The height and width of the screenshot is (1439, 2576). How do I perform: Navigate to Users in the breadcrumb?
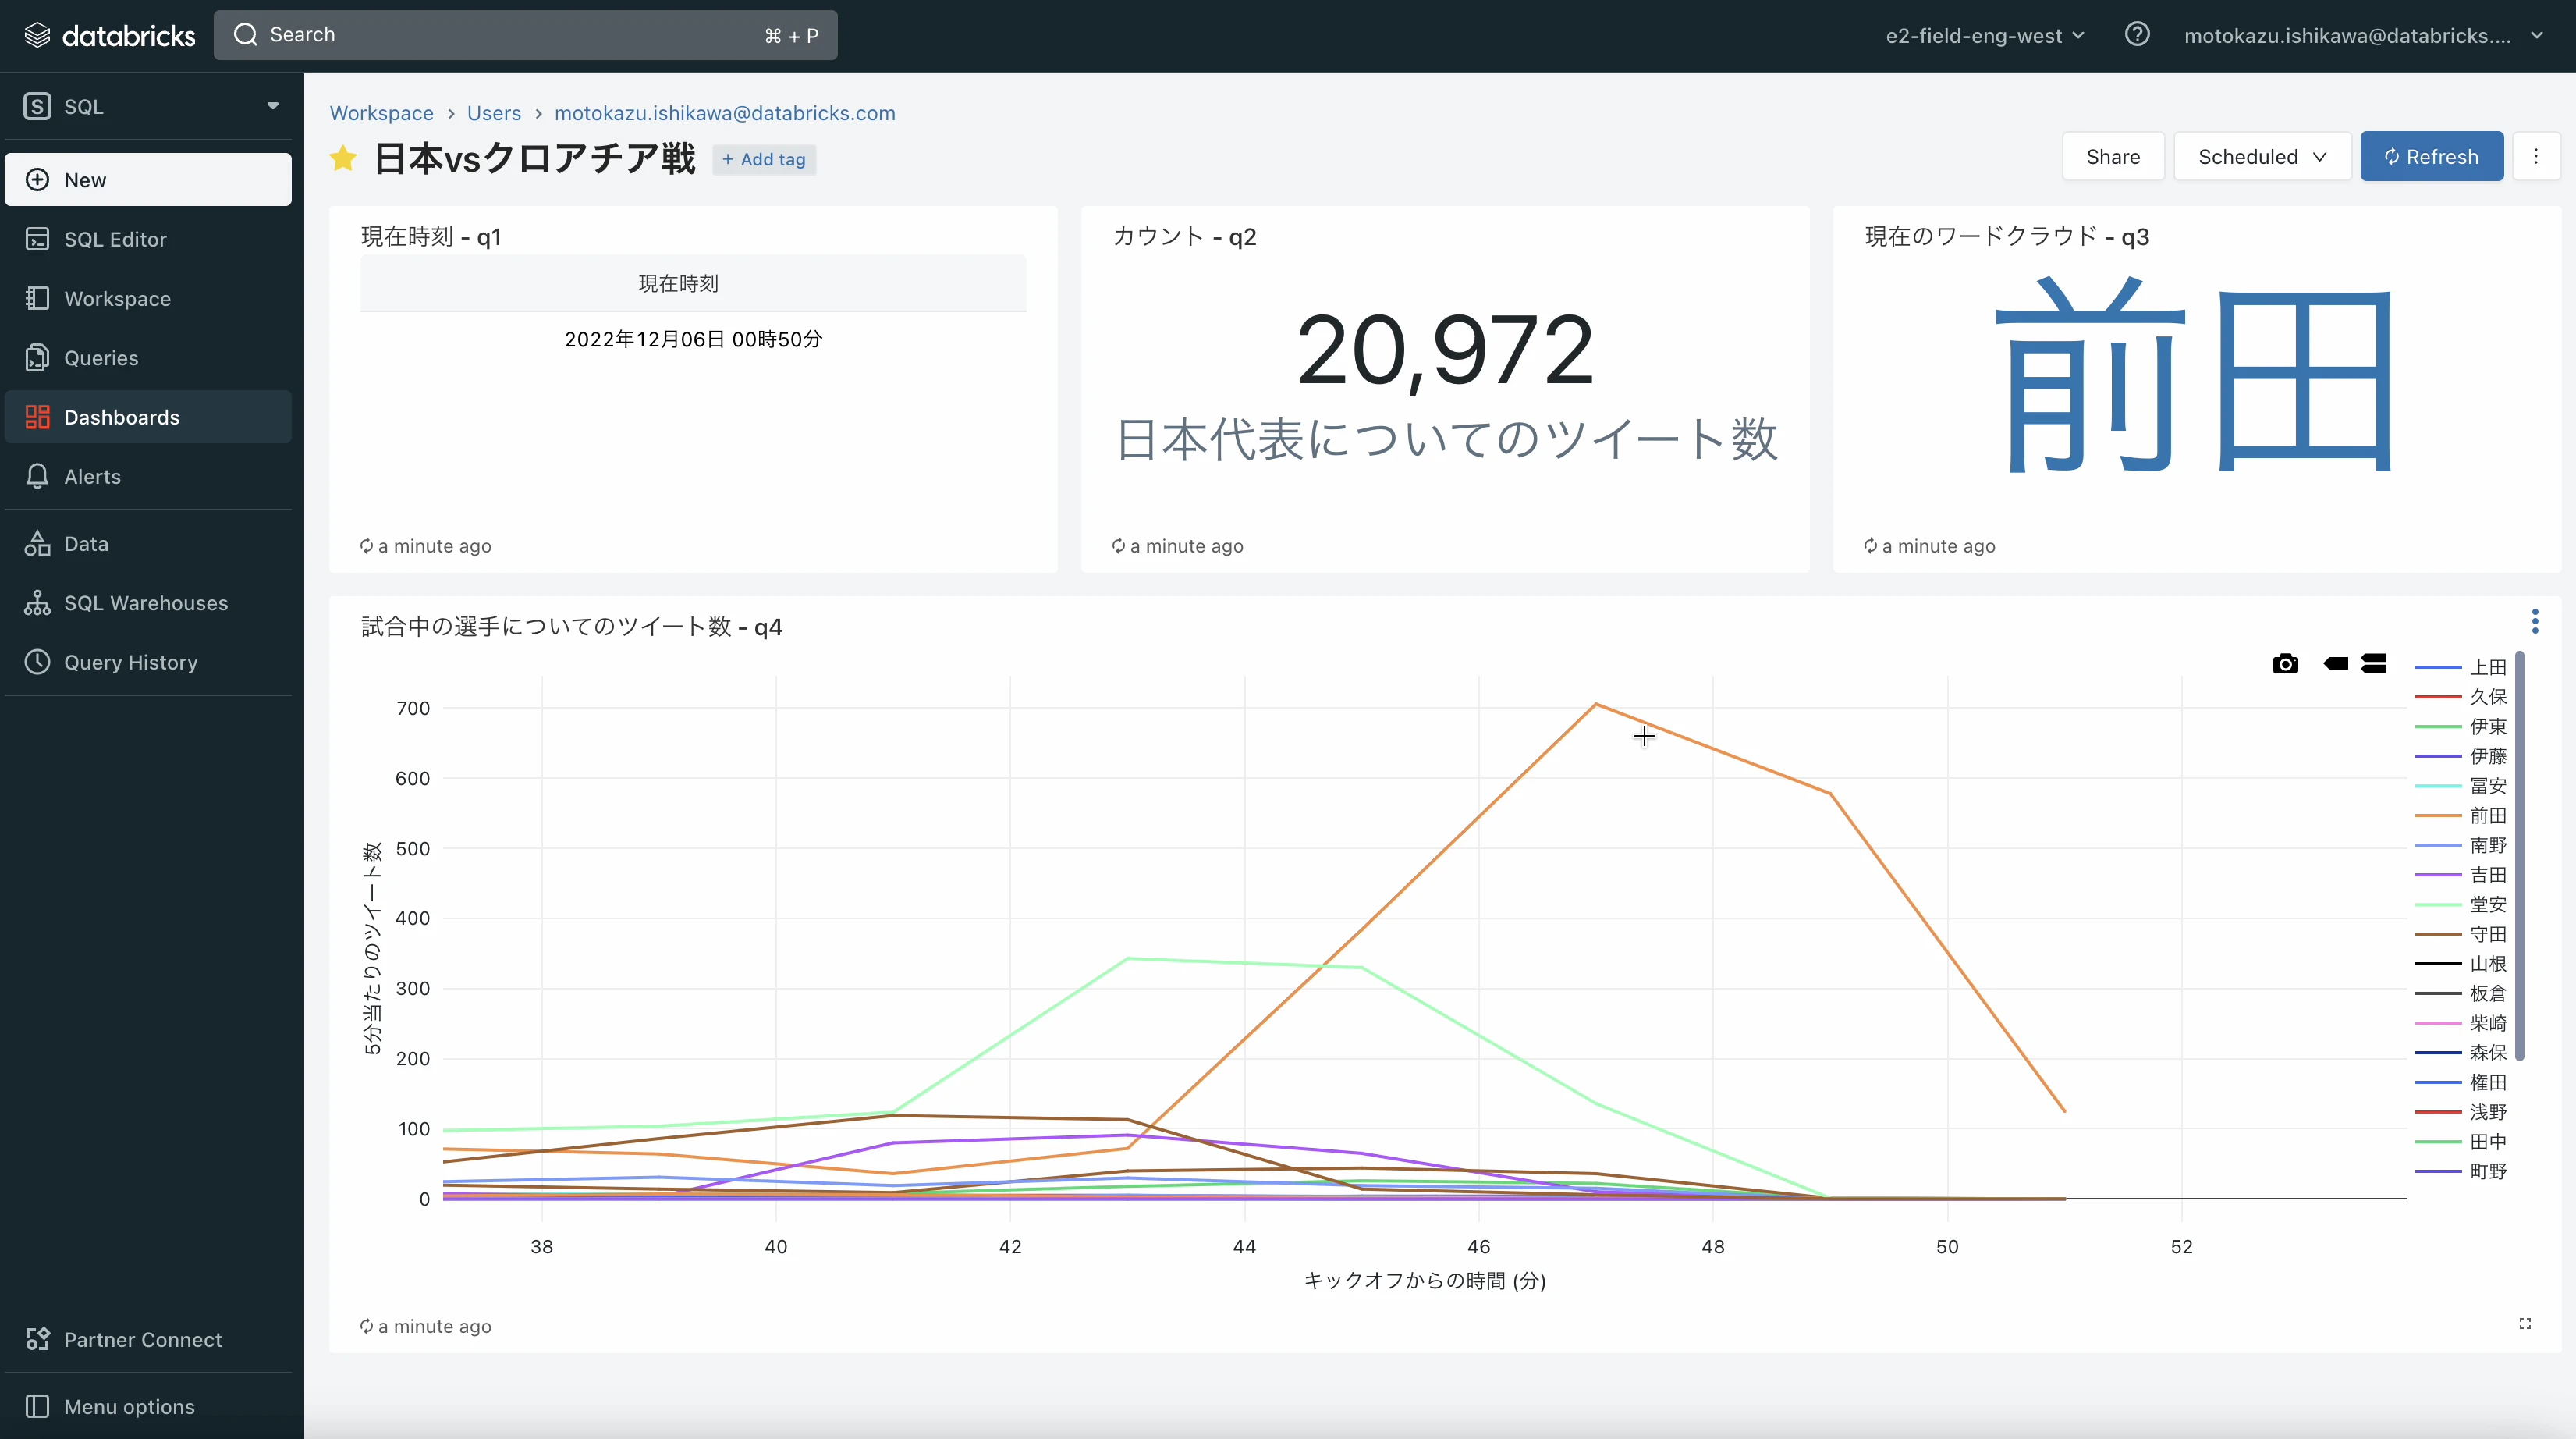coord(494,113)
